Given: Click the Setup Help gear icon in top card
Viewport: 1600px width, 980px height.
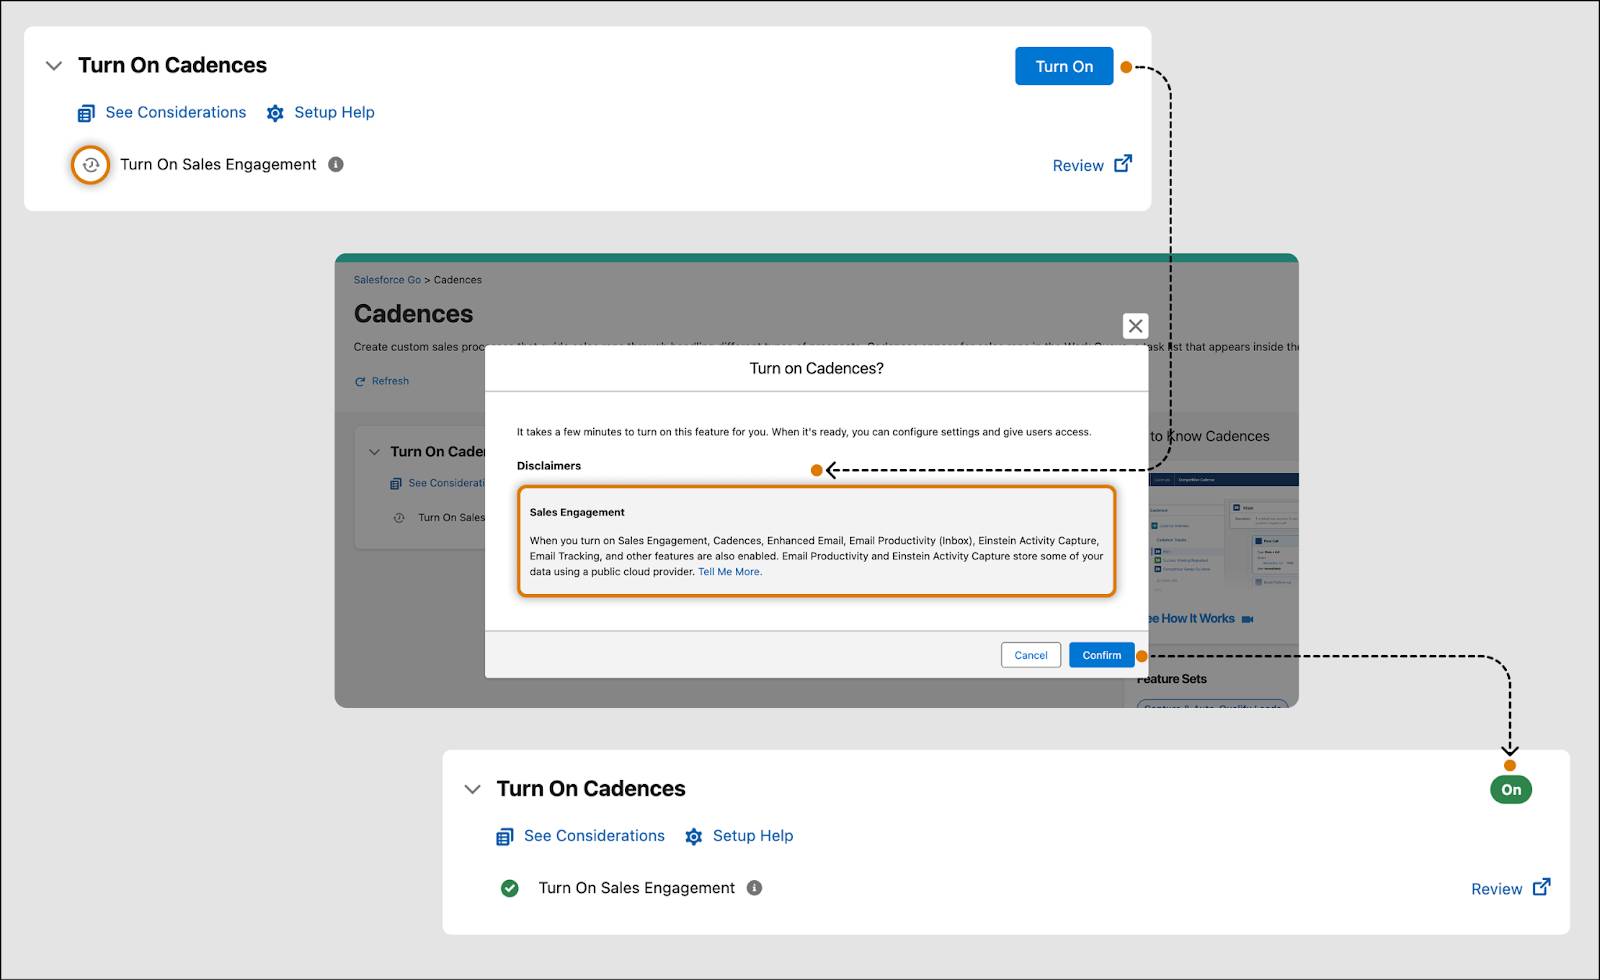Looking at the screenshot, I should 275,113.
